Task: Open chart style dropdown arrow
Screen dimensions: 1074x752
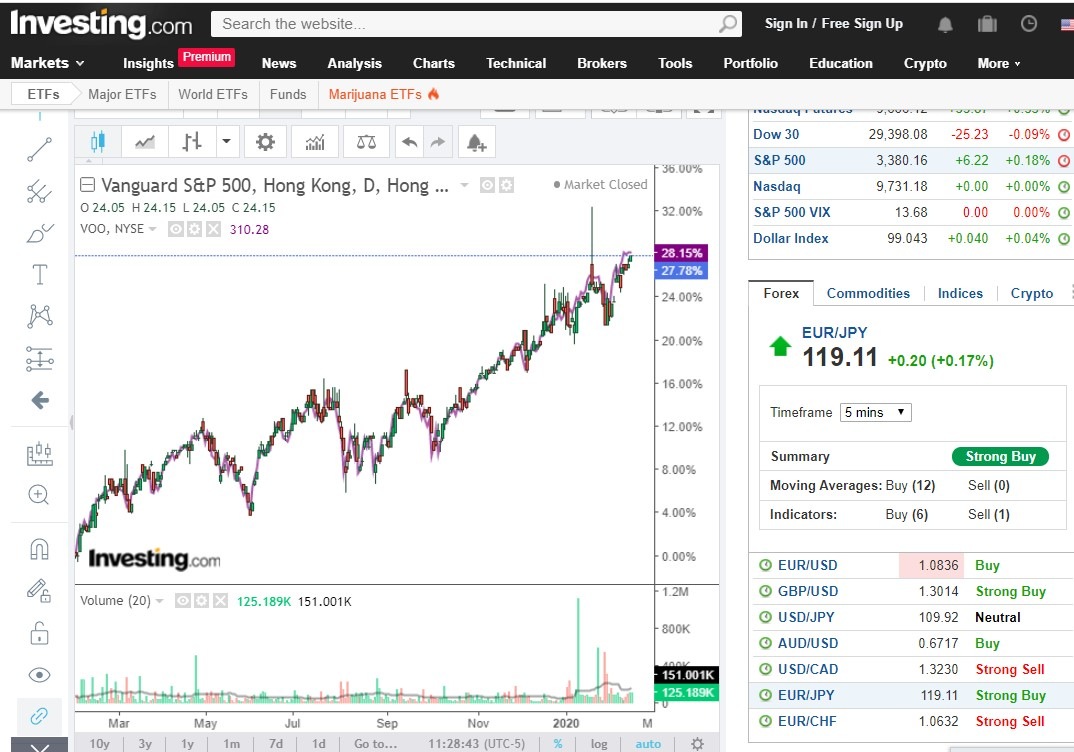Action: (227, 142)
